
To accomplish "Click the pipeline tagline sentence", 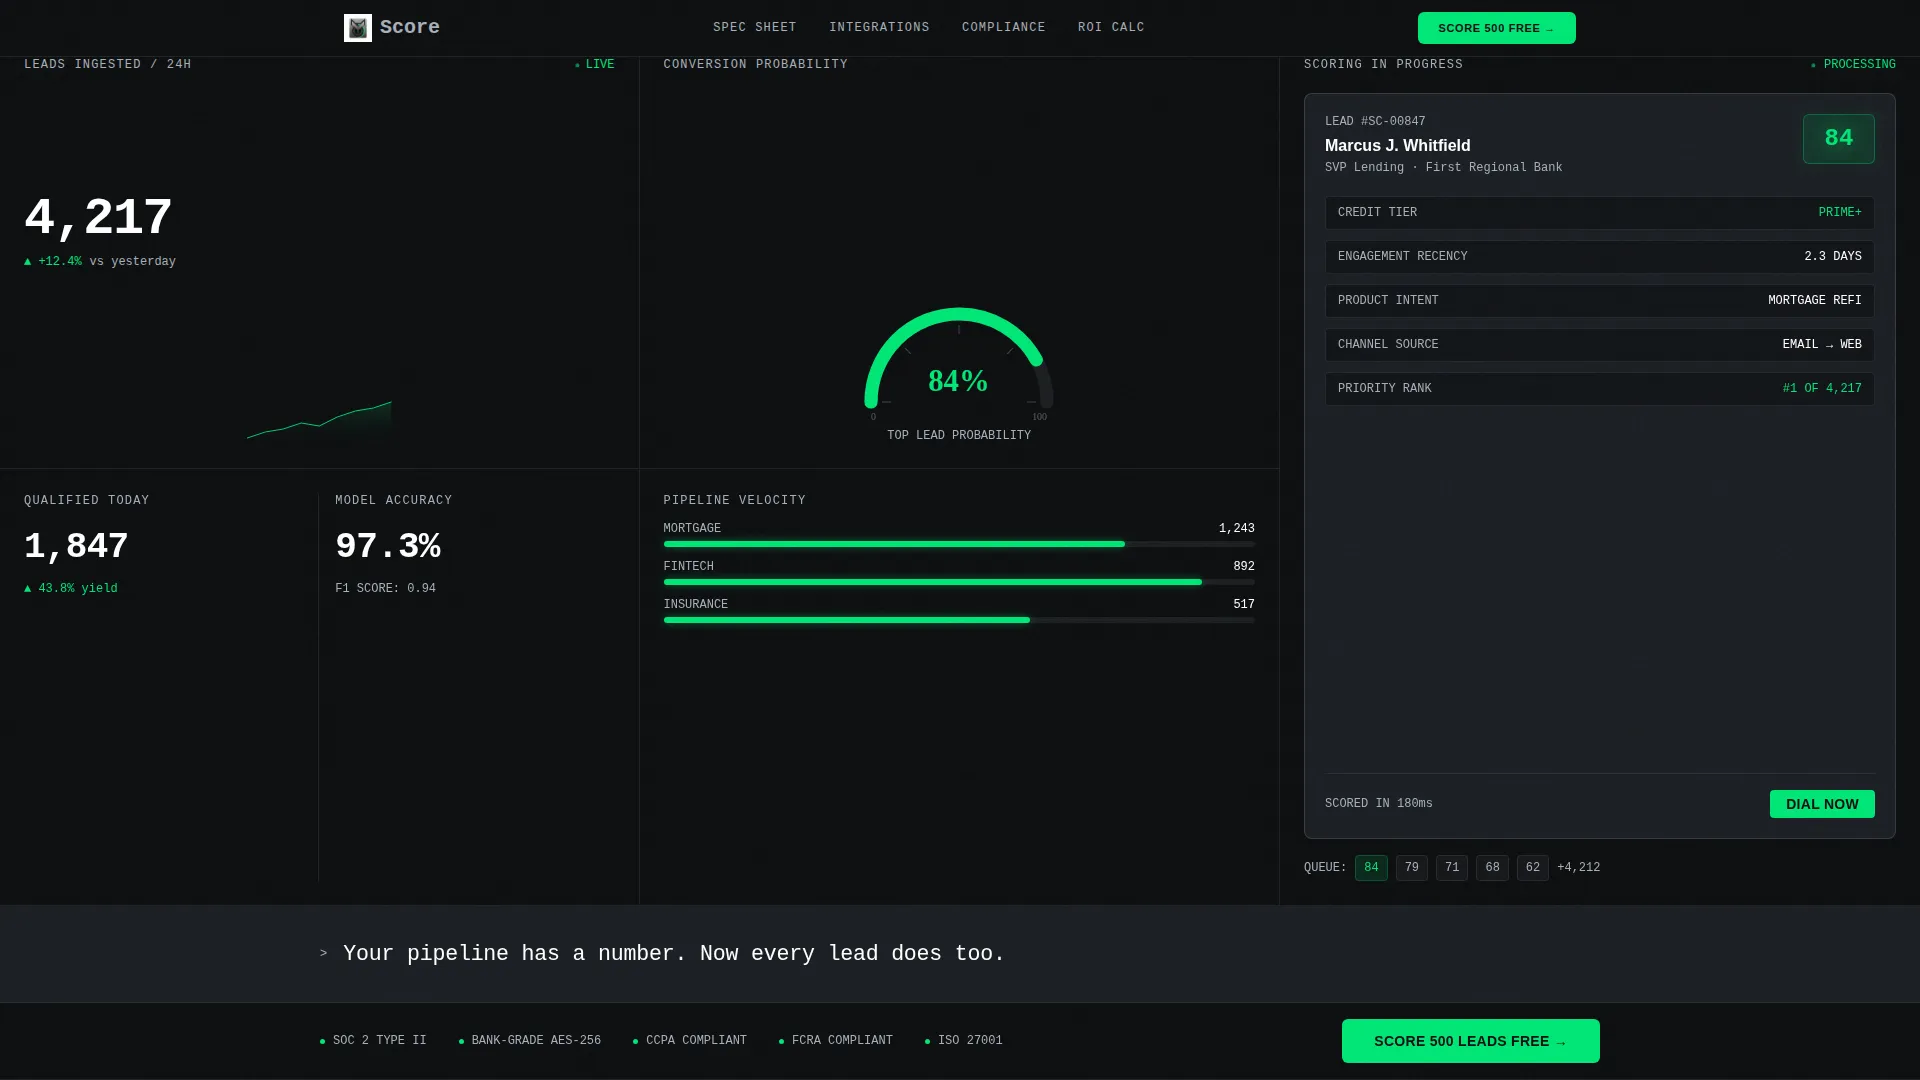I will (x=674, y=954).
